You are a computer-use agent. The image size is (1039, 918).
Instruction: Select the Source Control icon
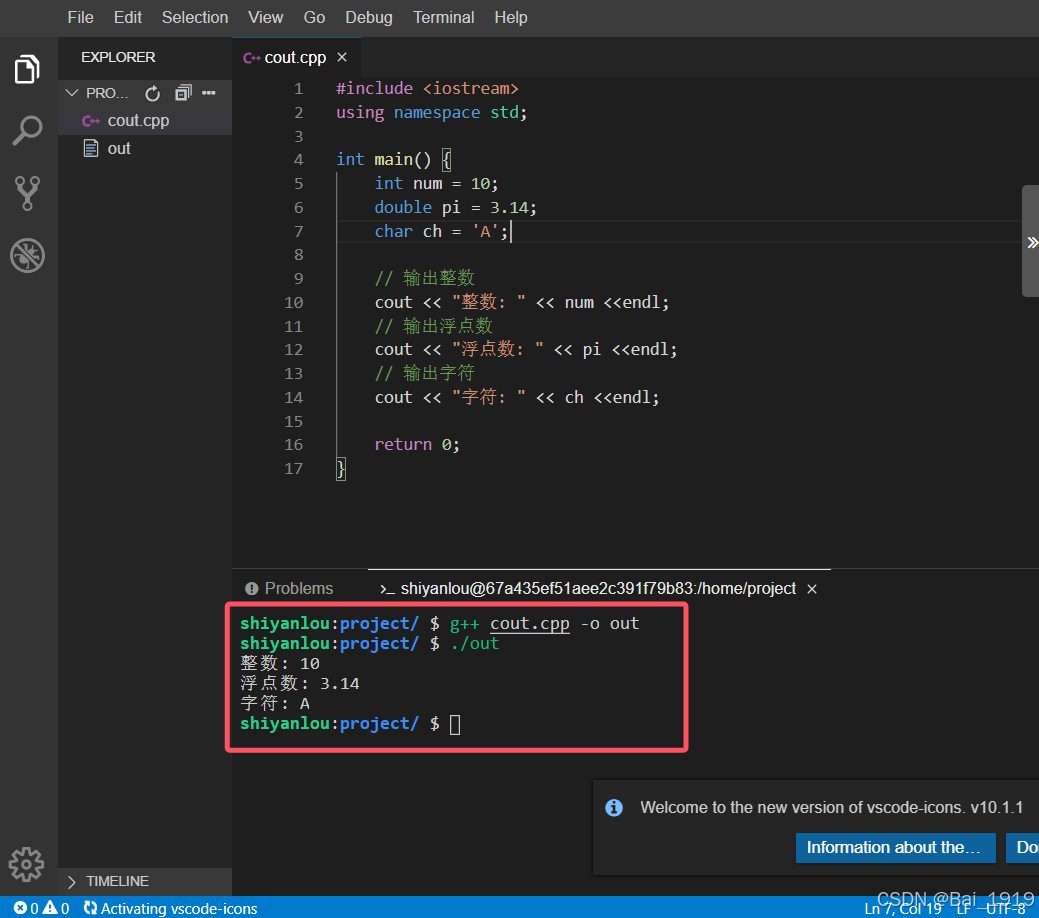point(26,192)
